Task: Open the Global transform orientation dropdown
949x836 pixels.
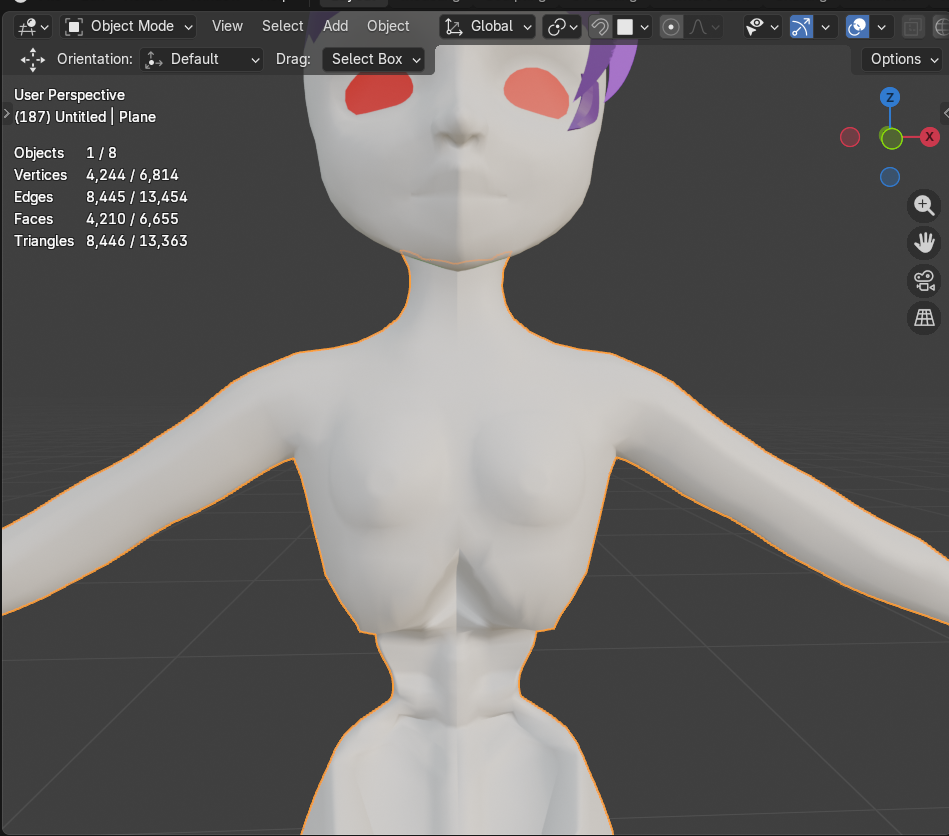Action: pyautogui.click(x=487, y=27)
